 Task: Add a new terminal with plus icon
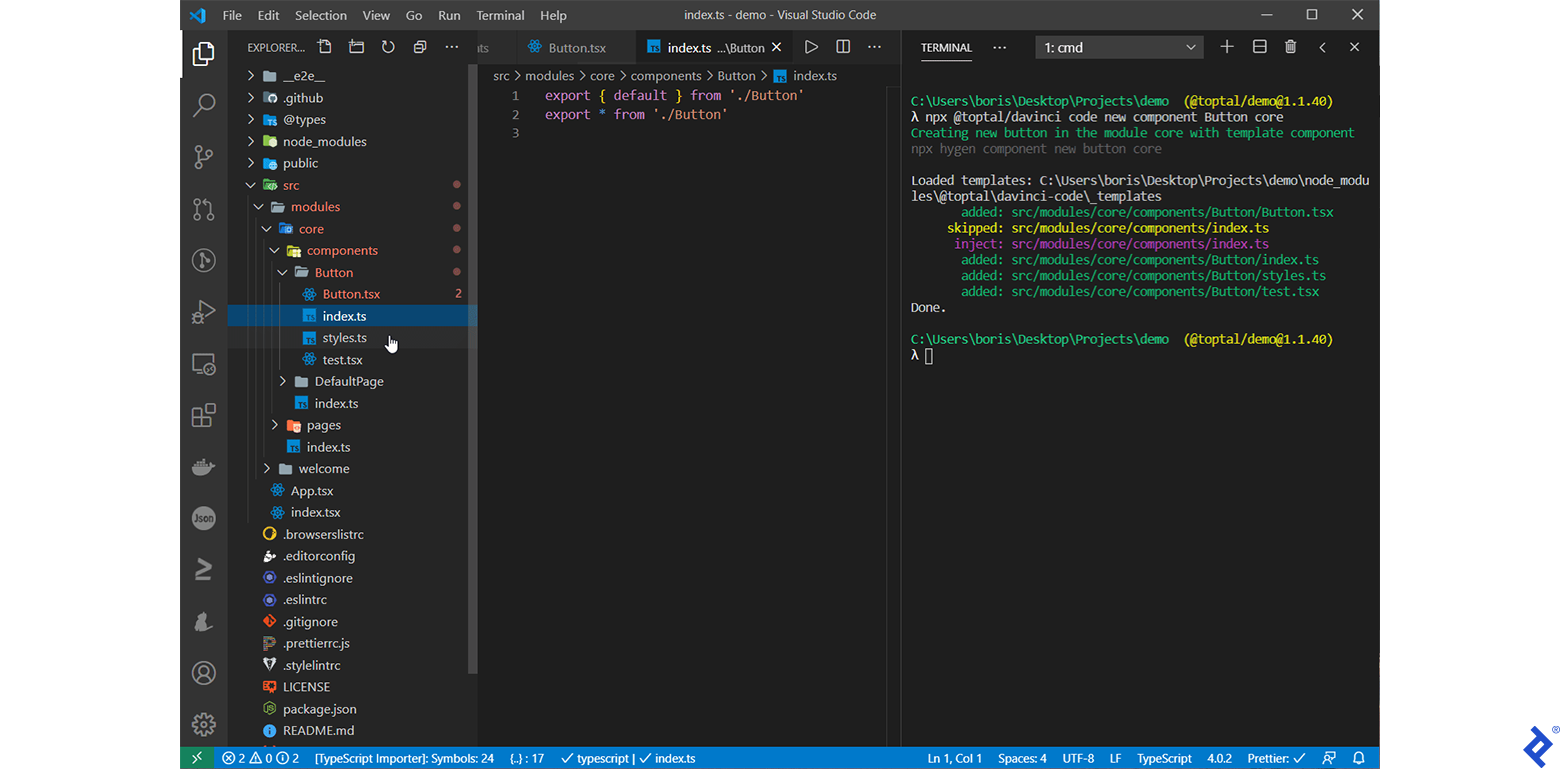click(1227, 47)
